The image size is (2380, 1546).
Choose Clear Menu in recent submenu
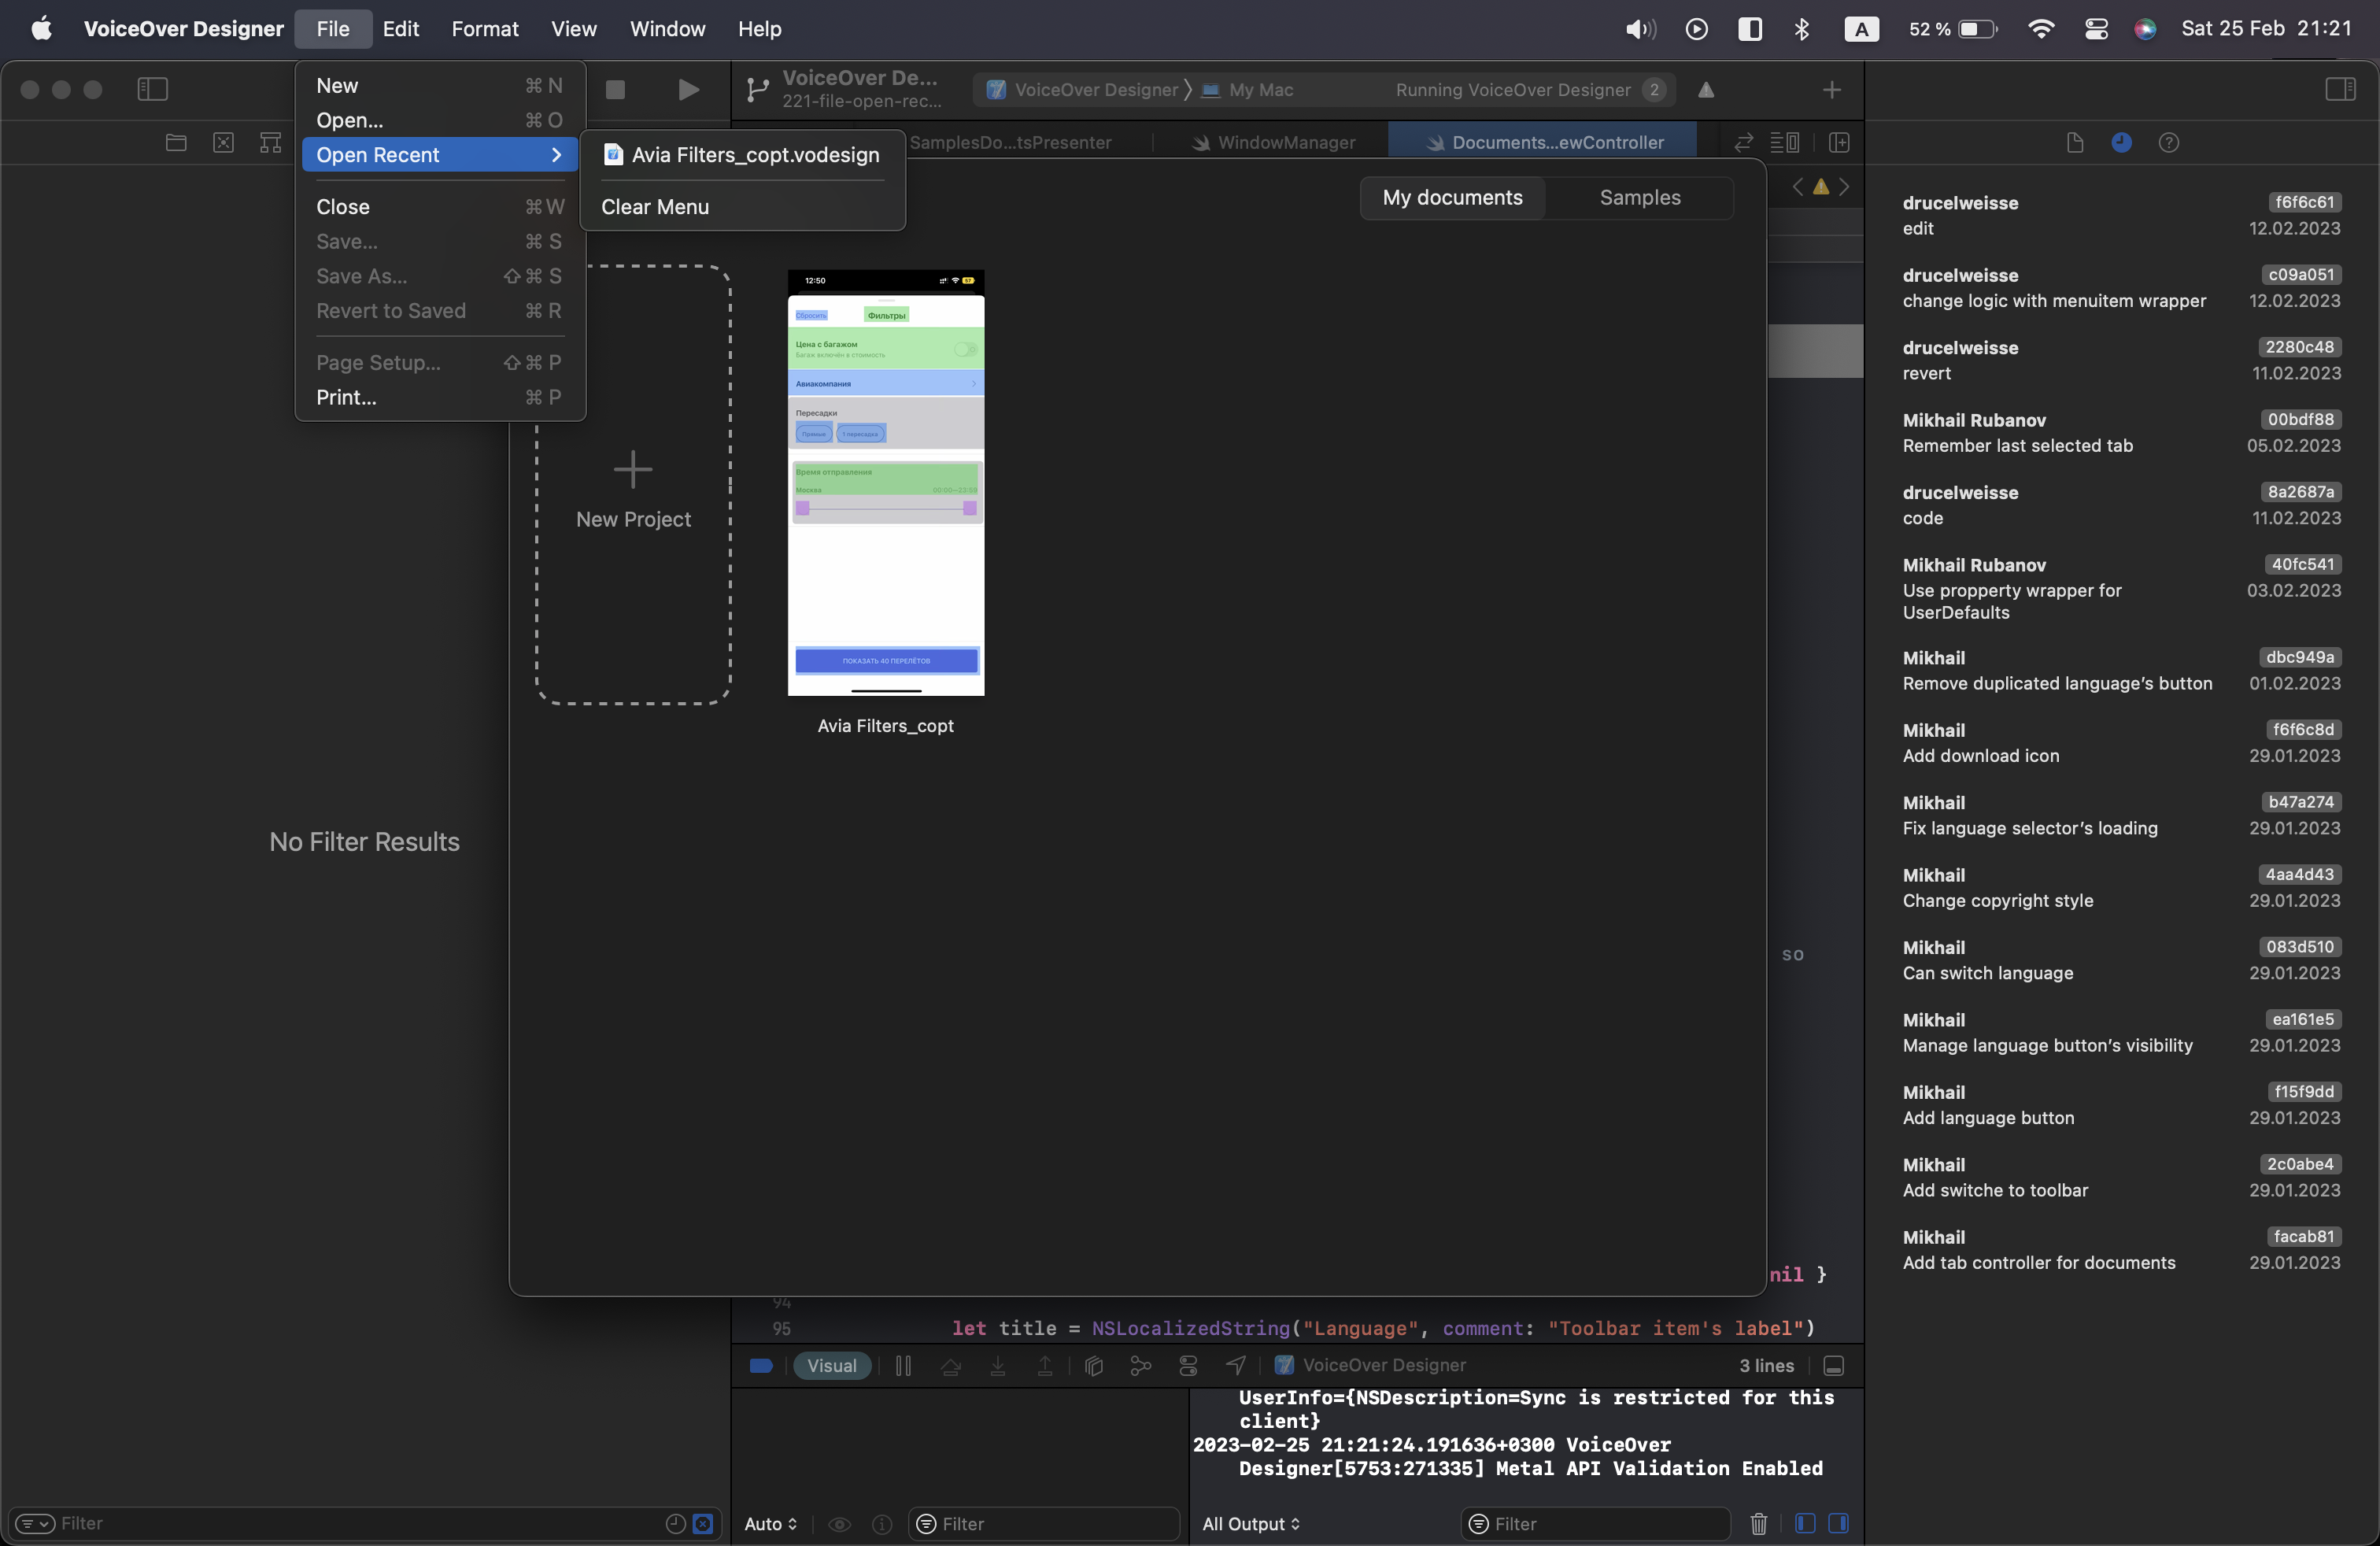click(655, 207)
